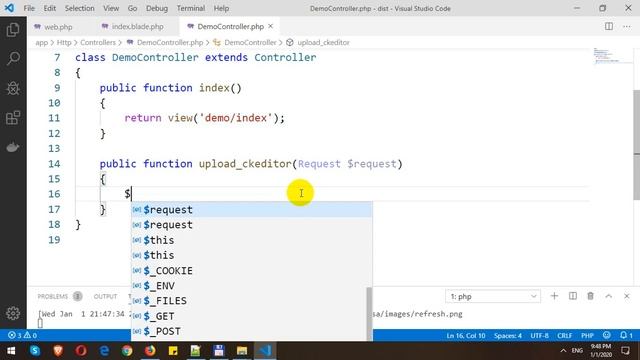
Task: Select the $_GET suggestion
Action: [x=251, y=316]
